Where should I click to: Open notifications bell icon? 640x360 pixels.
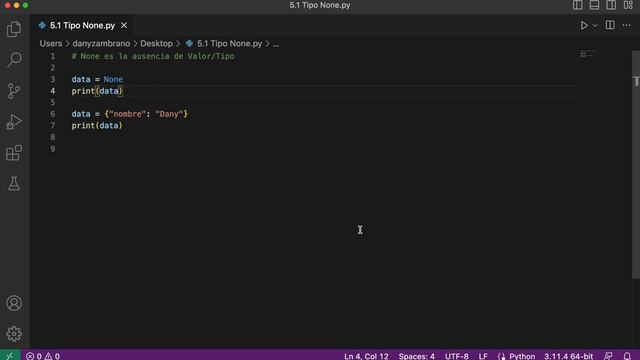627,356
